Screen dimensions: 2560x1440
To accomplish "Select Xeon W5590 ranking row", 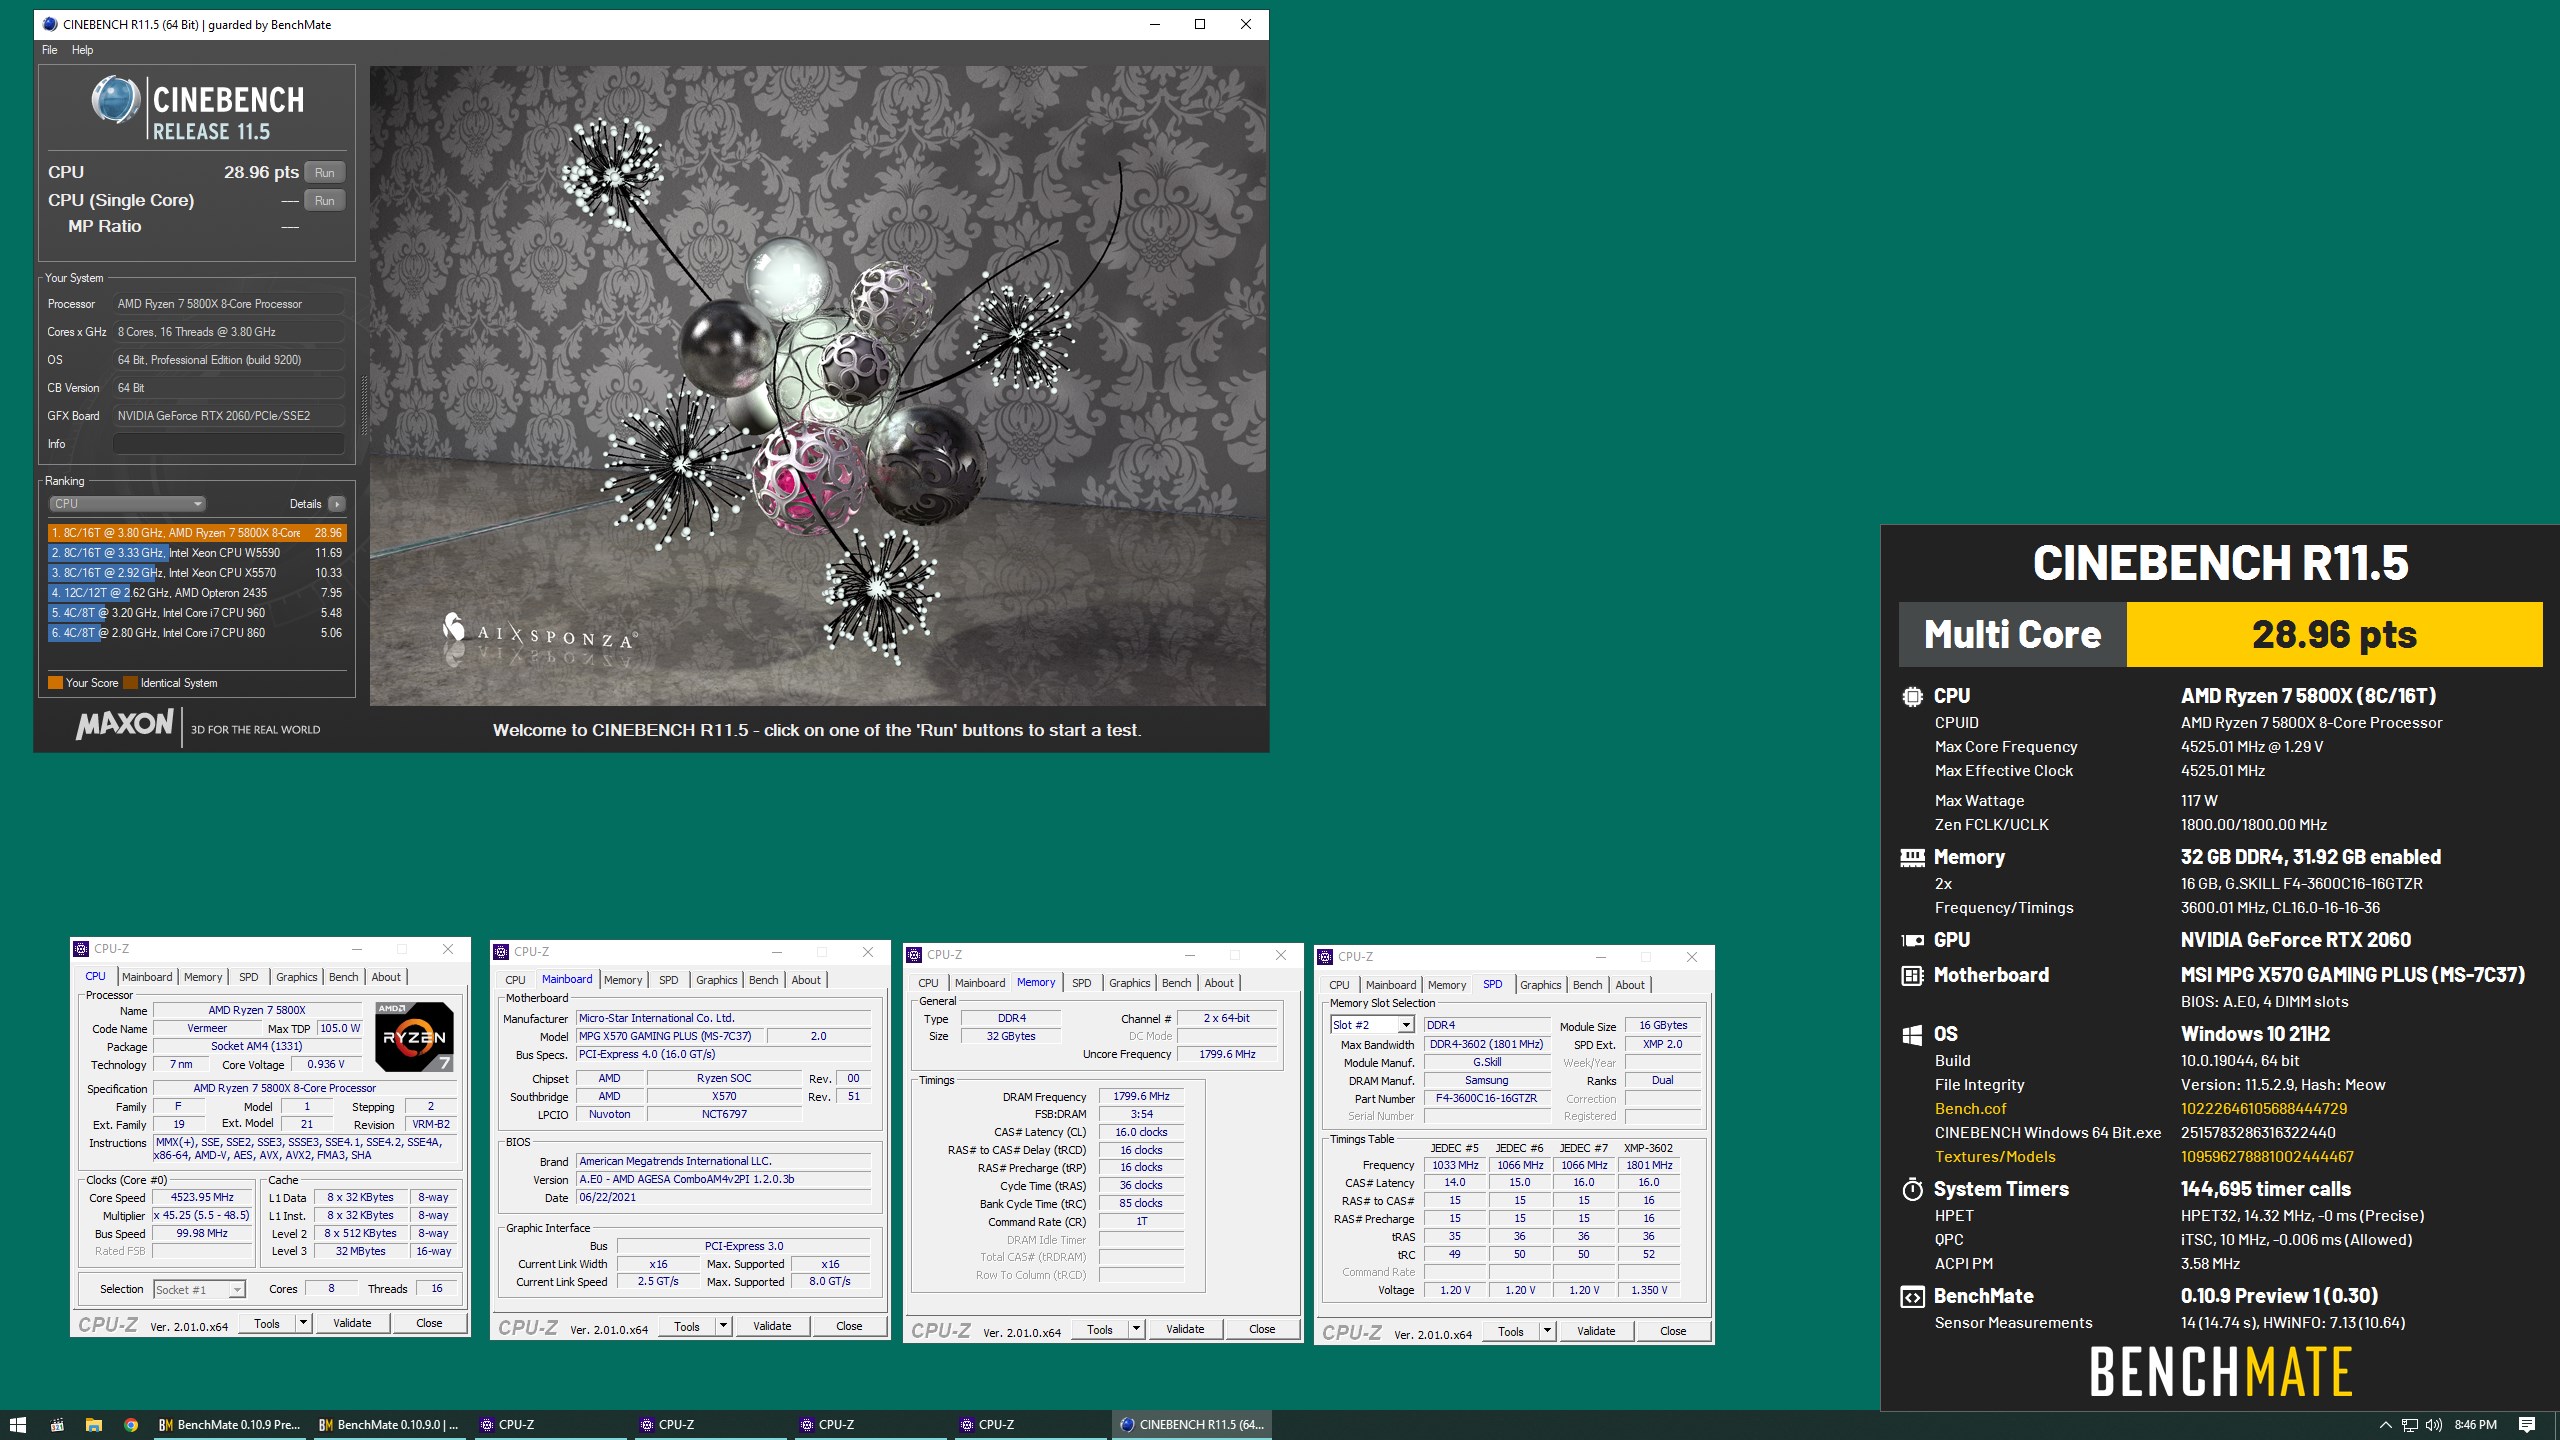I will 197,553.
